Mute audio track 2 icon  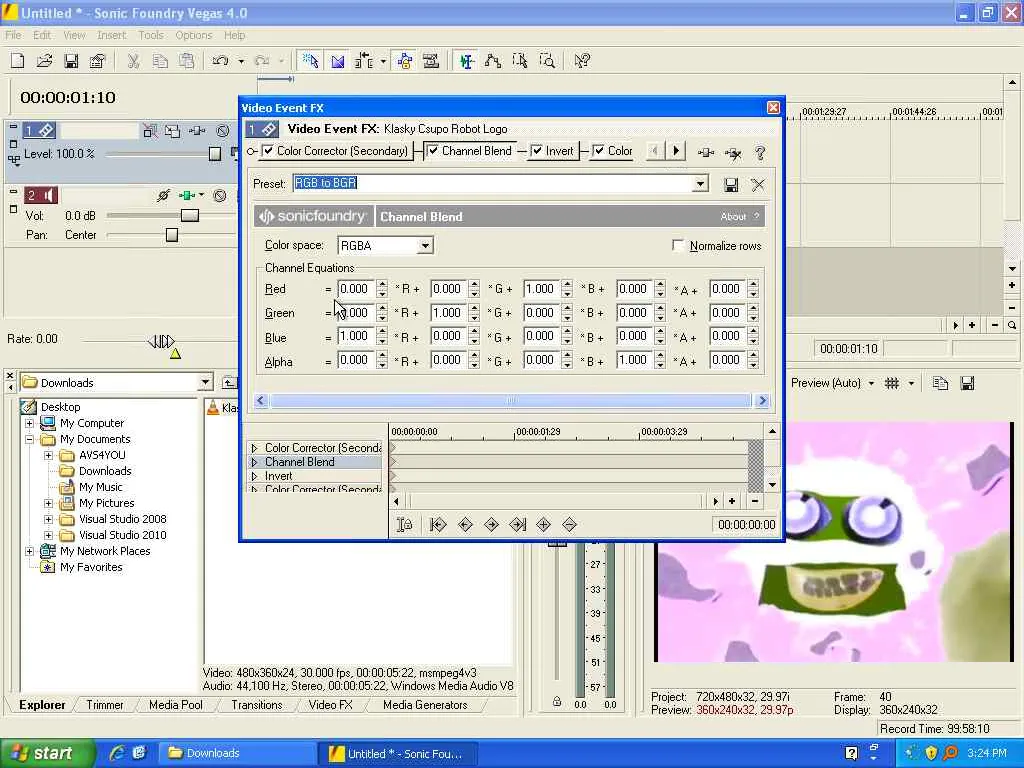point(219,195)
